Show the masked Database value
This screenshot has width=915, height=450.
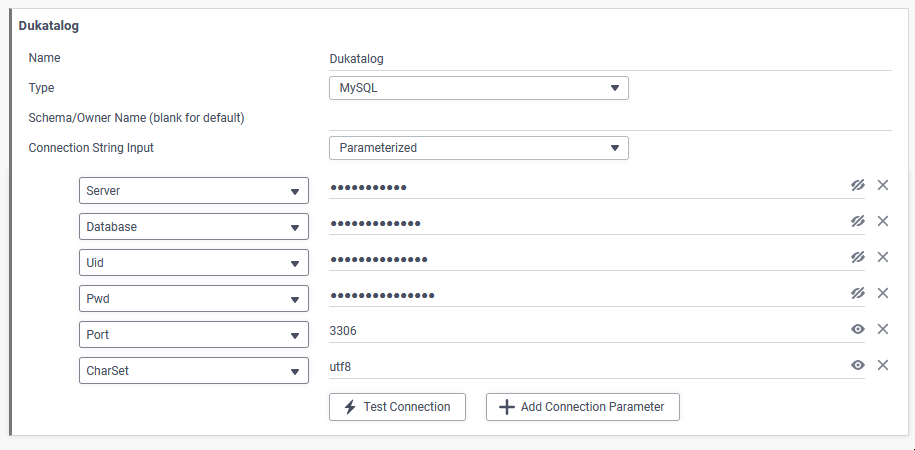tap(857, 221)
